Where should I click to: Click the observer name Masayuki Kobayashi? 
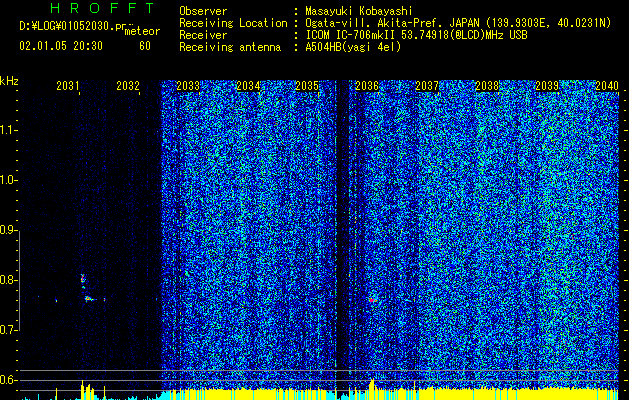point(359,11)
